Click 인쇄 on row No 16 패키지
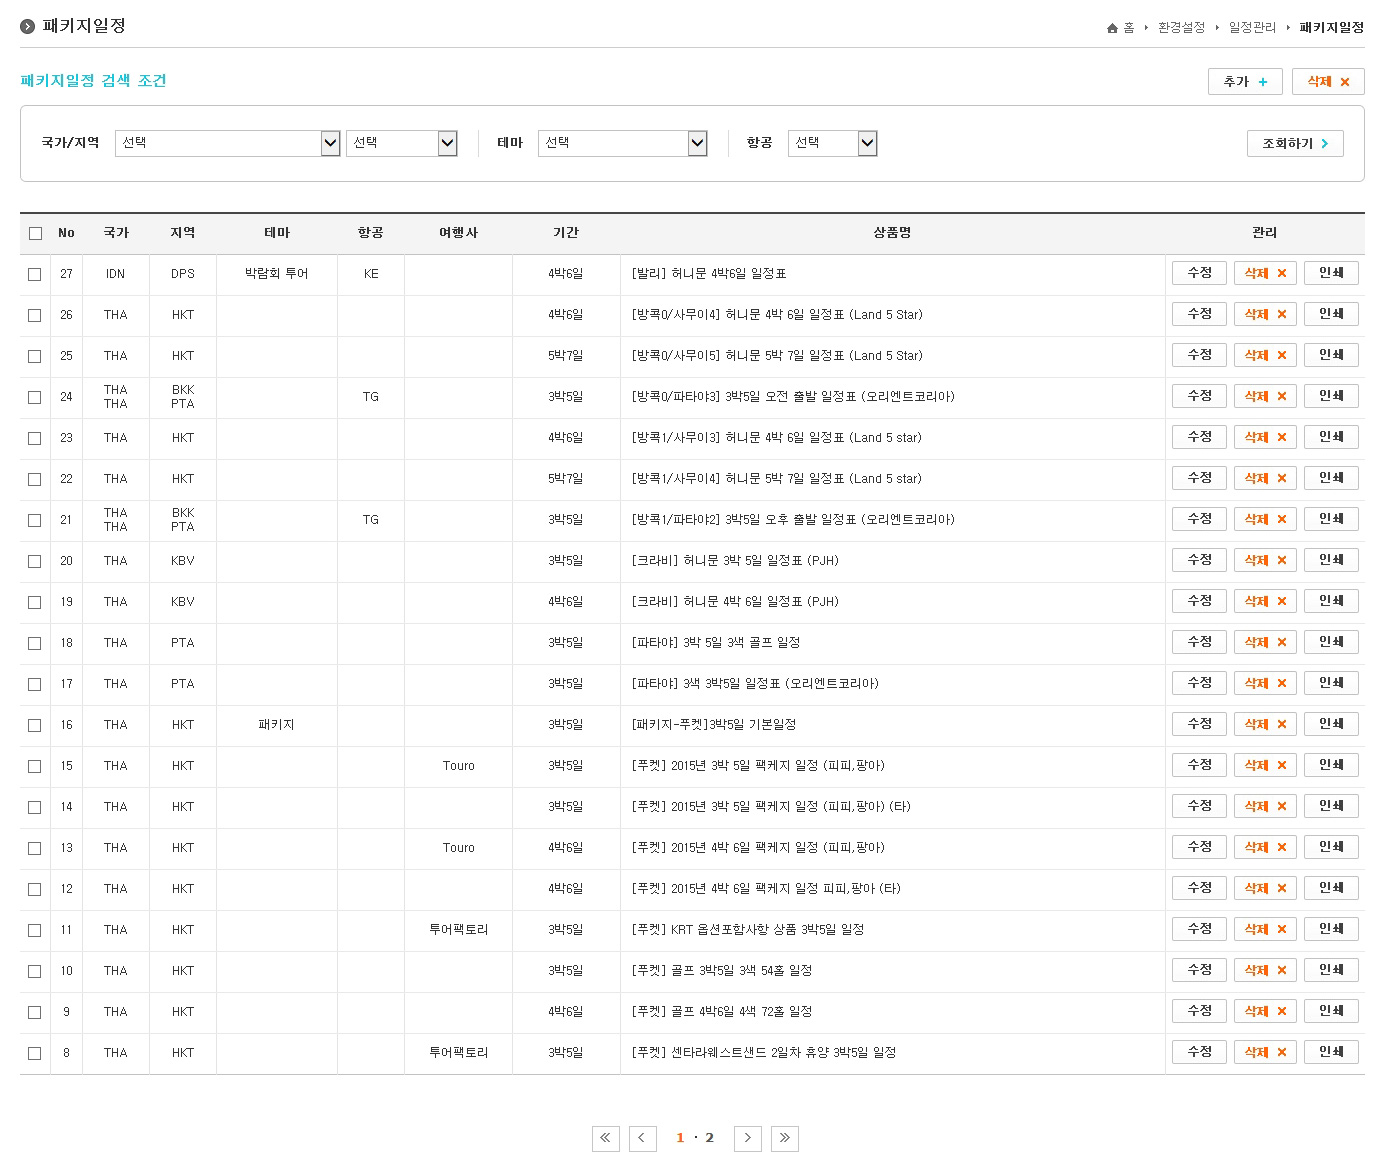This screenshot has height=1172, width=1385. [1331, 723]
